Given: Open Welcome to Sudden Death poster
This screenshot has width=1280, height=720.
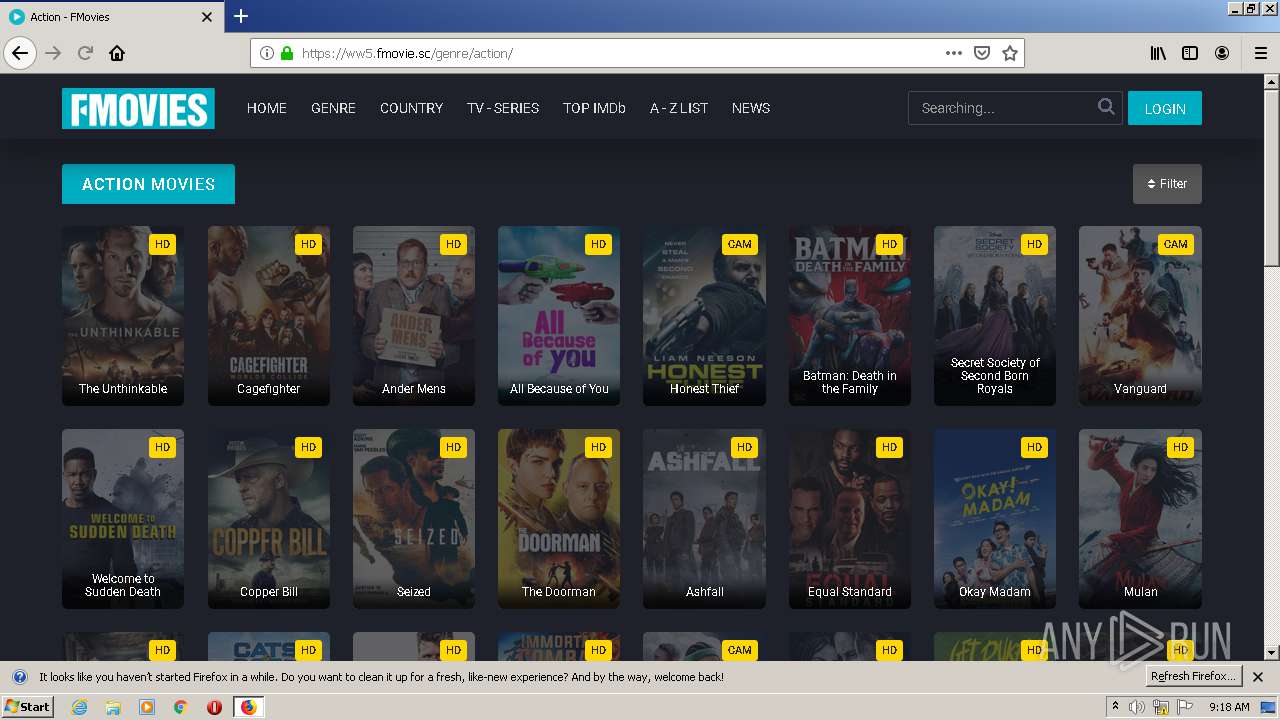Looking at the screenshot, I should pos(123,519).
